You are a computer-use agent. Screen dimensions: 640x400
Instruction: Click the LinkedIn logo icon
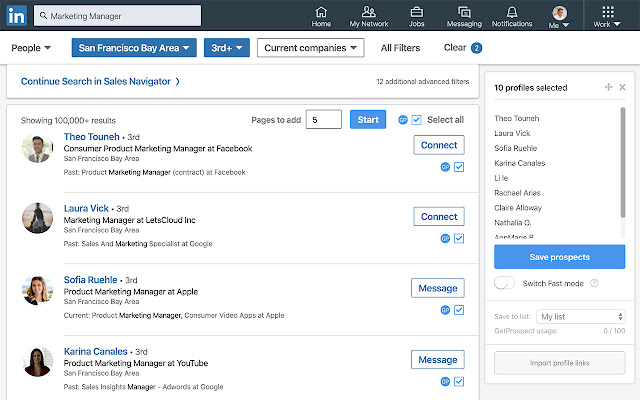tap(17, 16)
